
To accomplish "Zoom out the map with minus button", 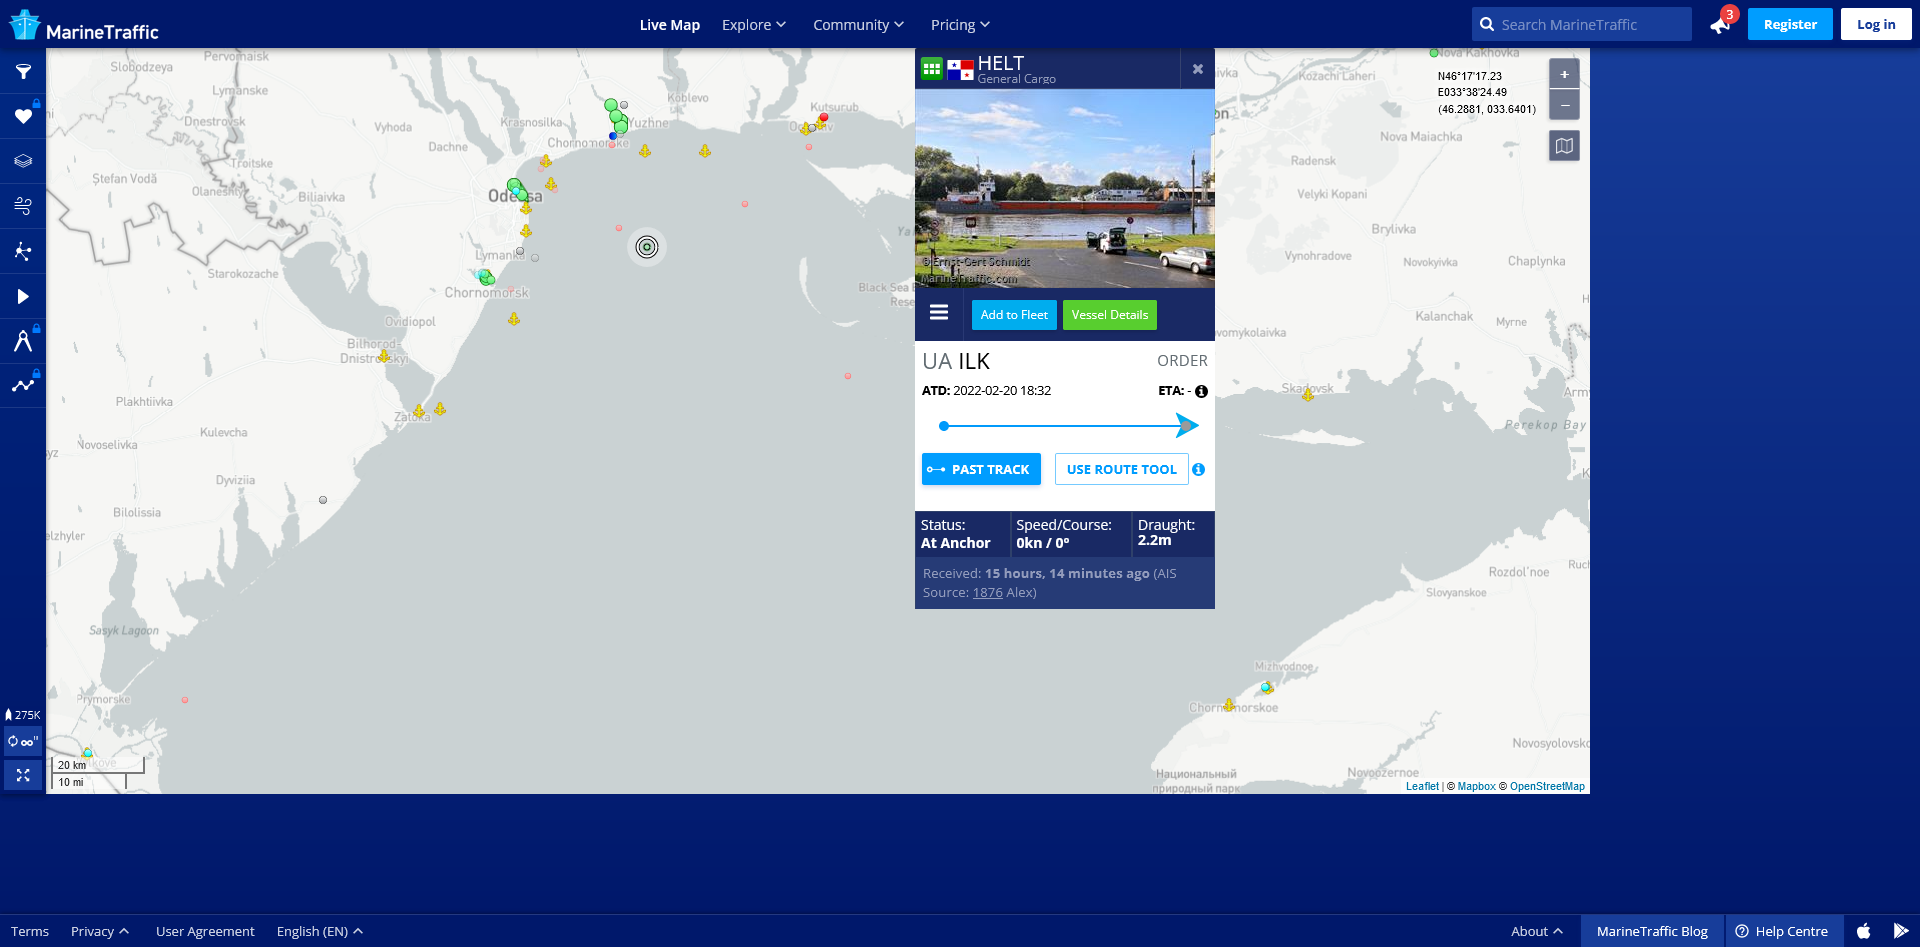I will tap(1564, 104).
